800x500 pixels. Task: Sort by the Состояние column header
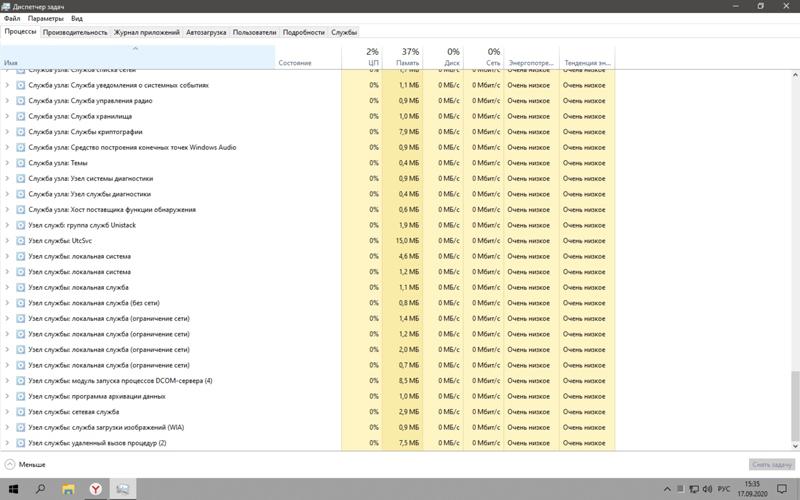pyautogui.click(x=308, y=57)
